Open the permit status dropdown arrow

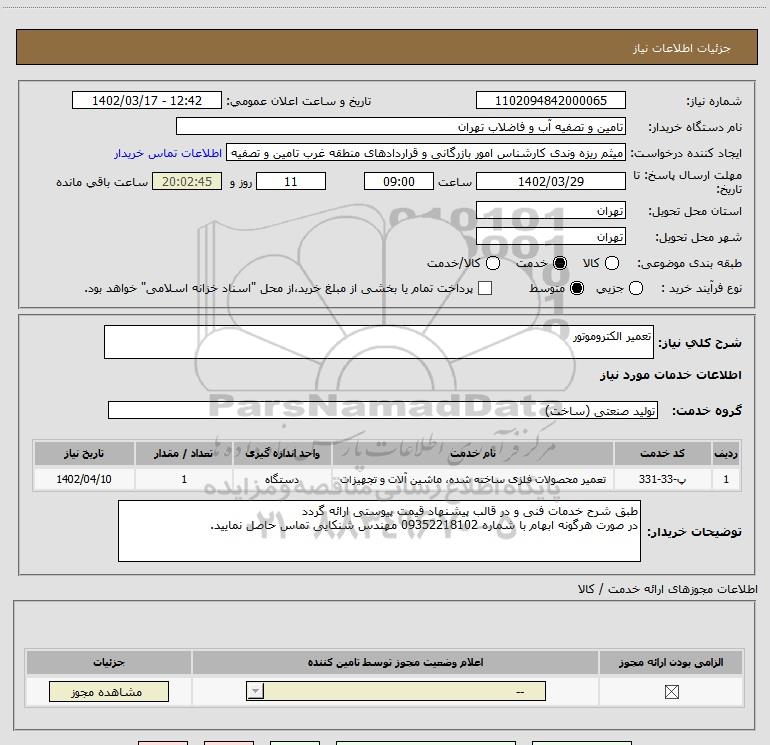tap(255, 691)
